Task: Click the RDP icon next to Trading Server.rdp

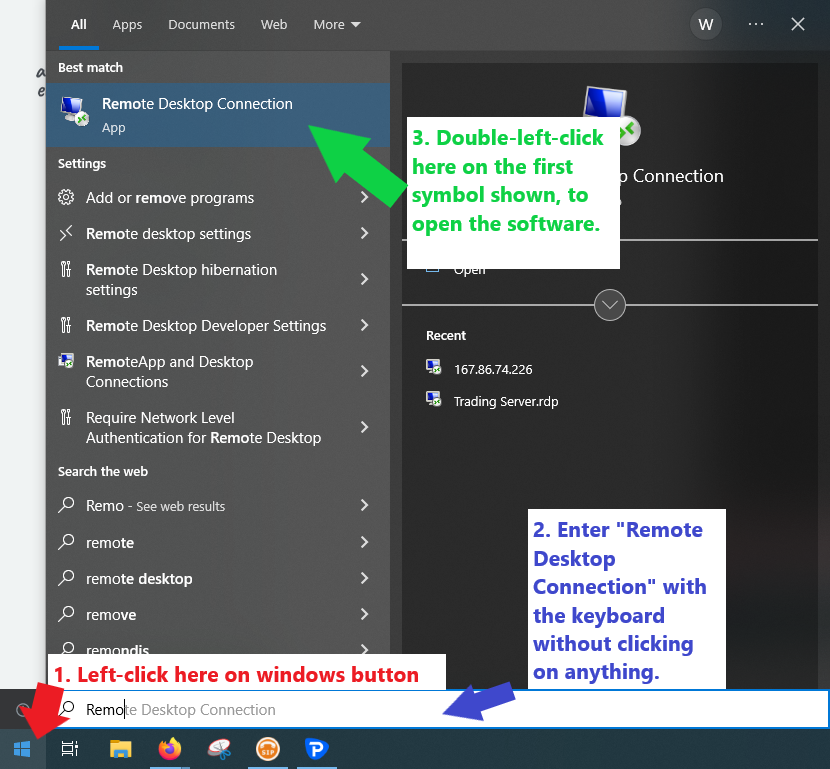Action: click(434, 399)
